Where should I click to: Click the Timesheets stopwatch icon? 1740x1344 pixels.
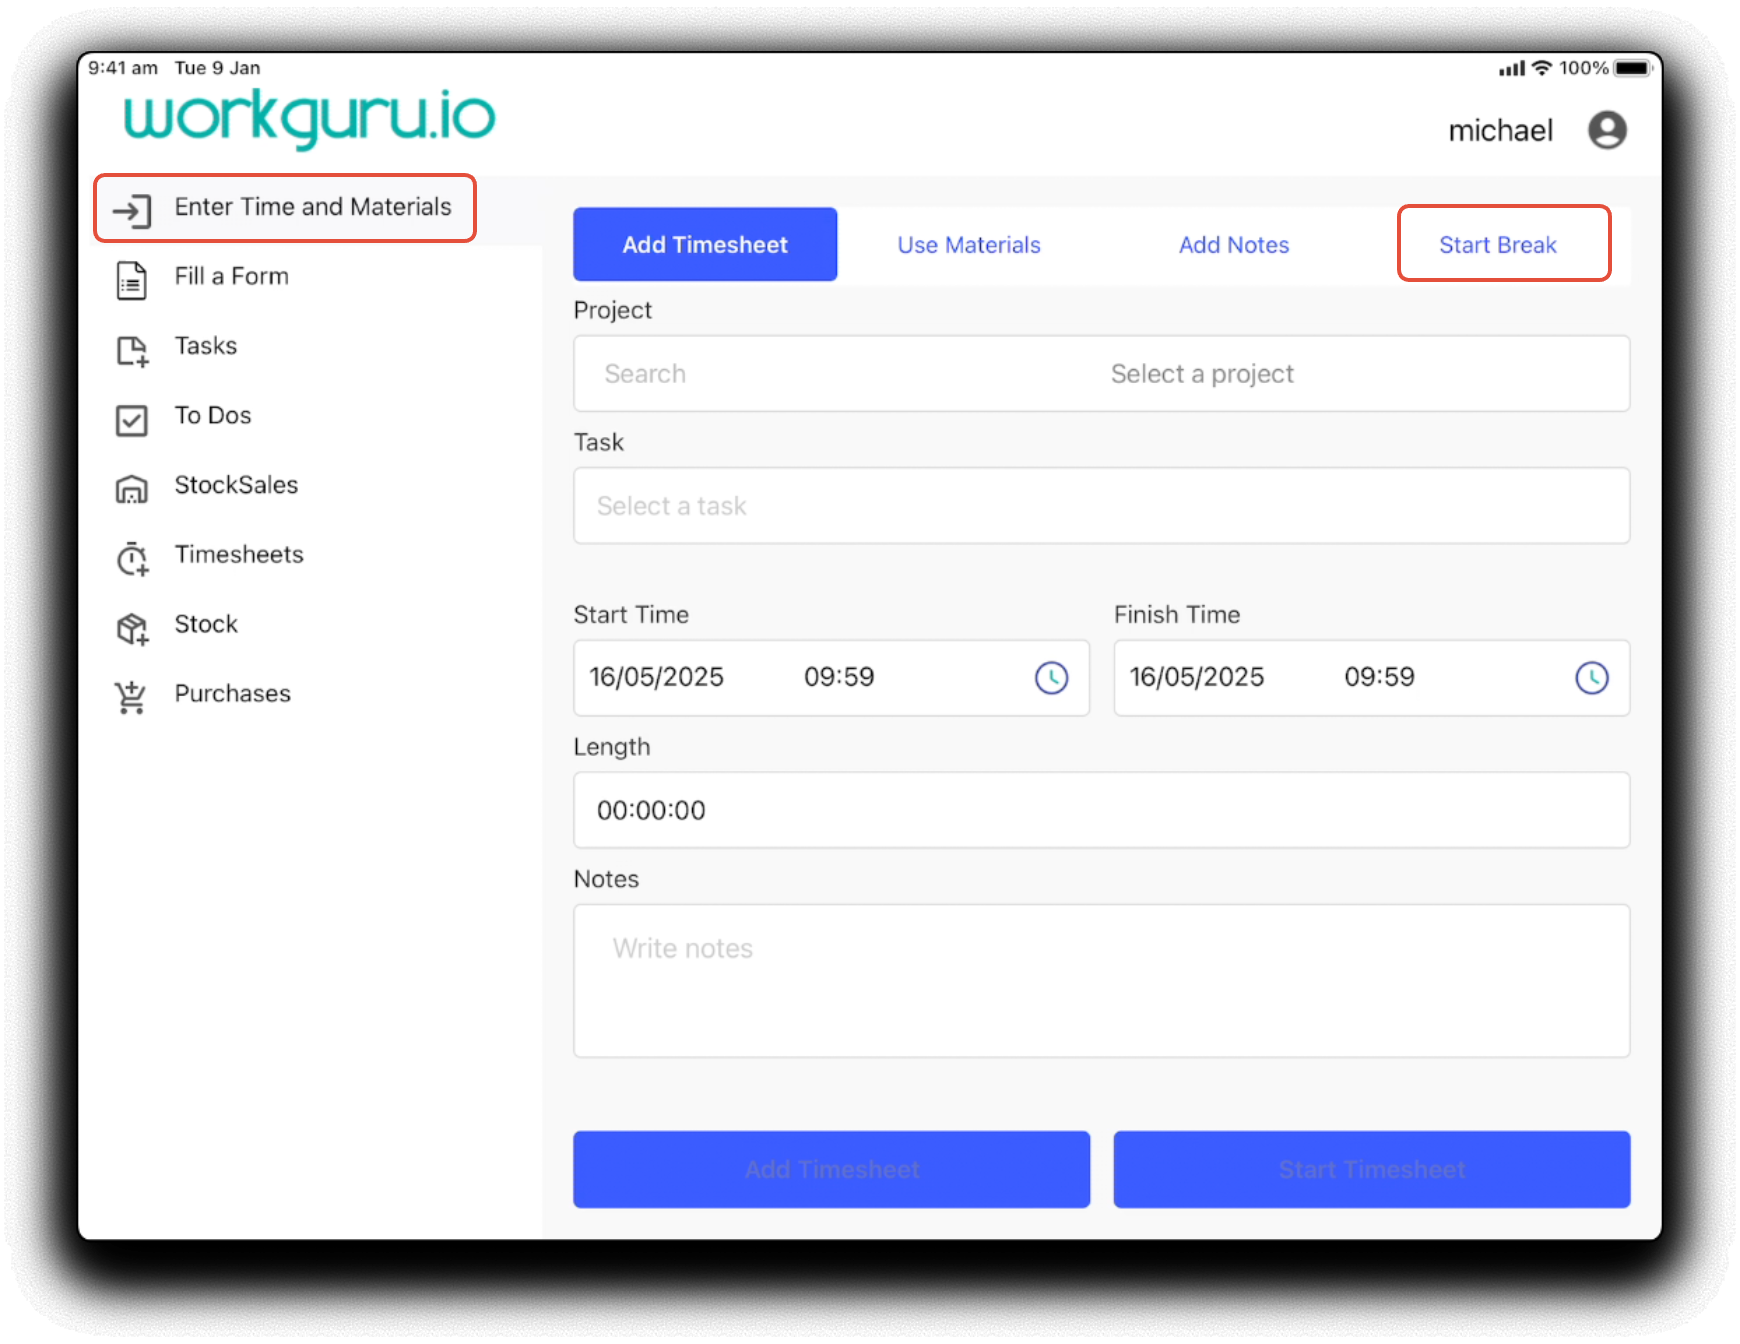click(132, 559)
